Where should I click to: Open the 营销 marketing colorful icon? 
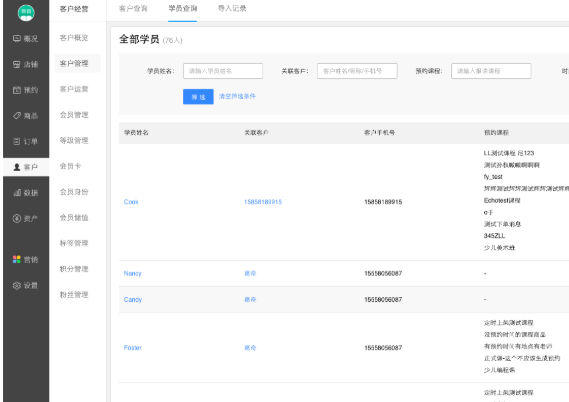pyautogui.click(x=17, y=259)
